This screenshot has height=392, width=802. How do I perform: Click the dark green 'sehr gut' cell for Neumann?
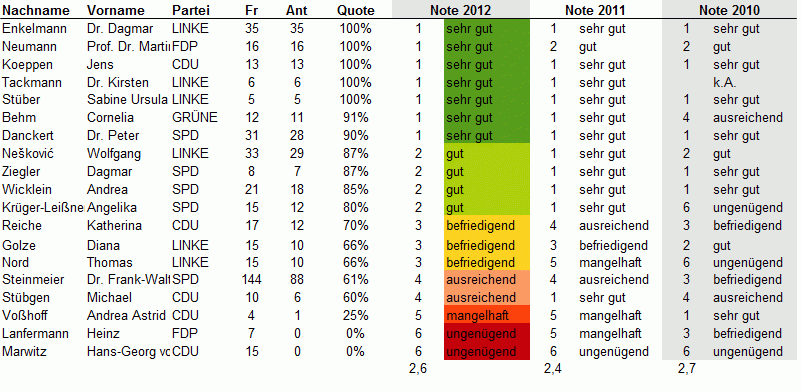pyautogui.click(x=486, y=47)
